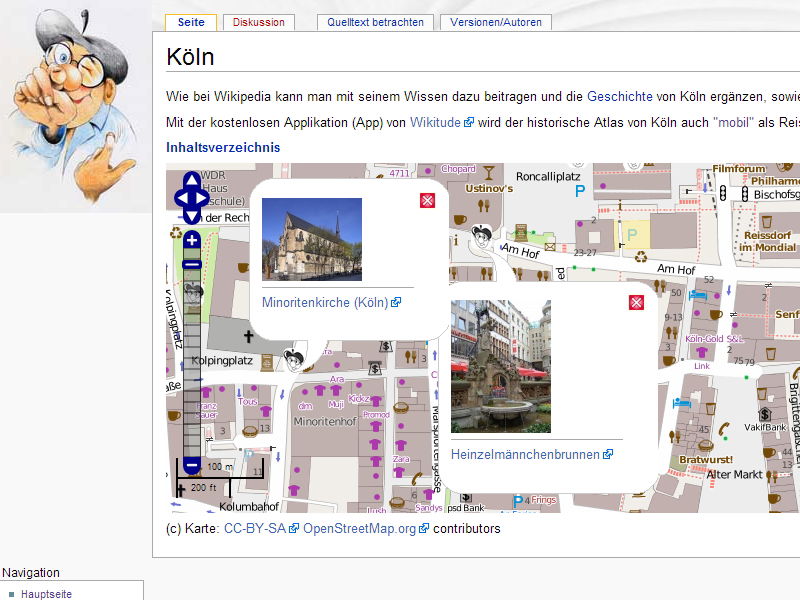Image resolution: width=800 pixels, height=600 pixels.
Task: Click the zoom slider handle on the zoom bar
Action: (192, 264)
